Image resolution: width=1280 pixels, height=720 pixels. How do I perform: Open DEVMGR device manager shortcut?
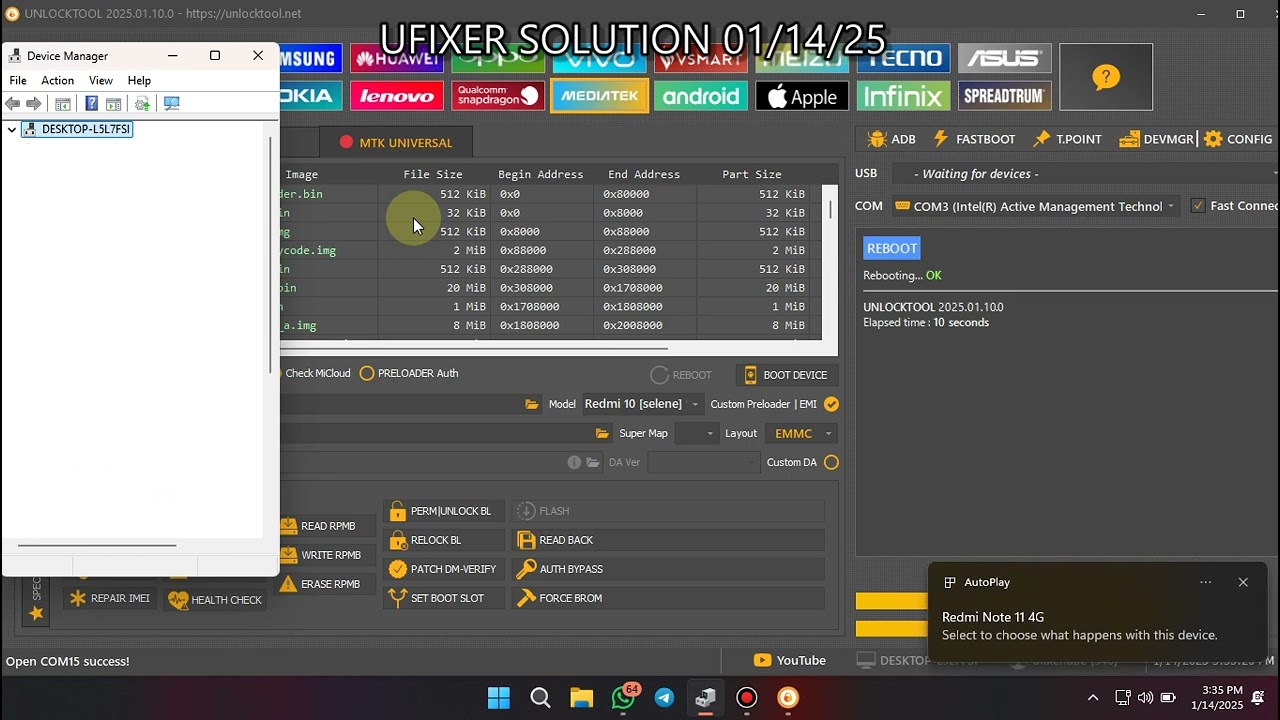pos(1157,139)
